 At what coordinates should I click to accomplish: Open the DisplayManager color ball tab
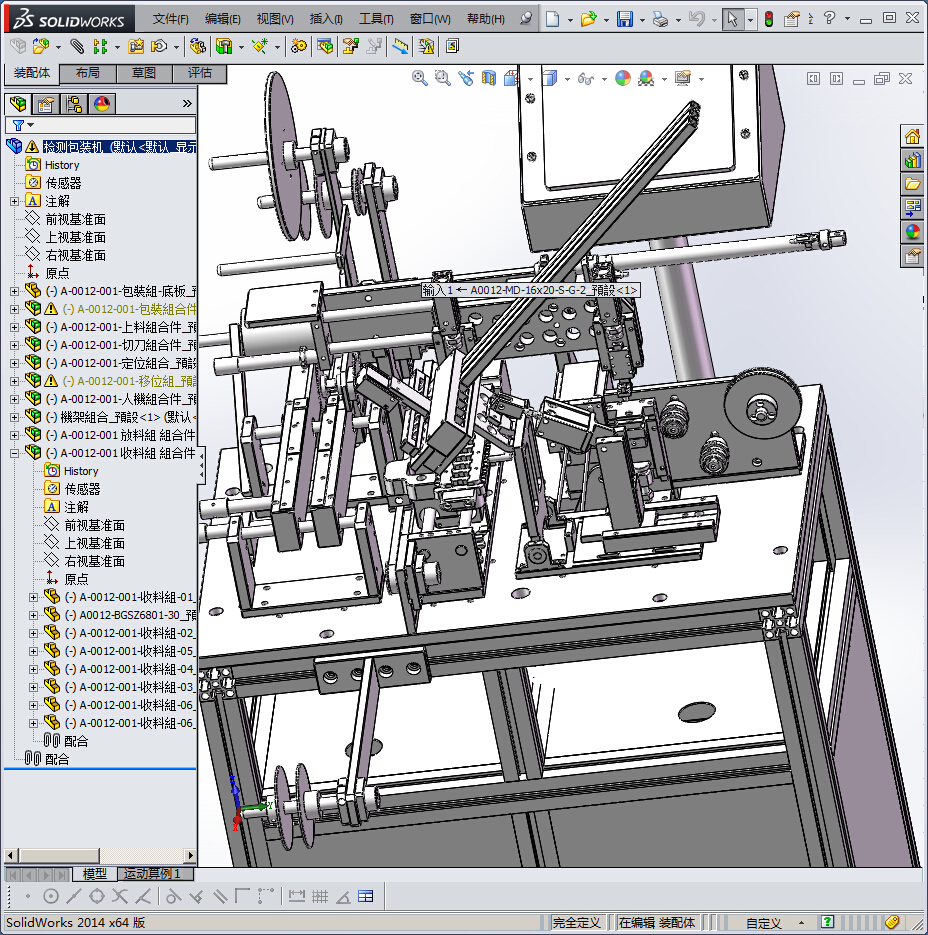point(101,104)
